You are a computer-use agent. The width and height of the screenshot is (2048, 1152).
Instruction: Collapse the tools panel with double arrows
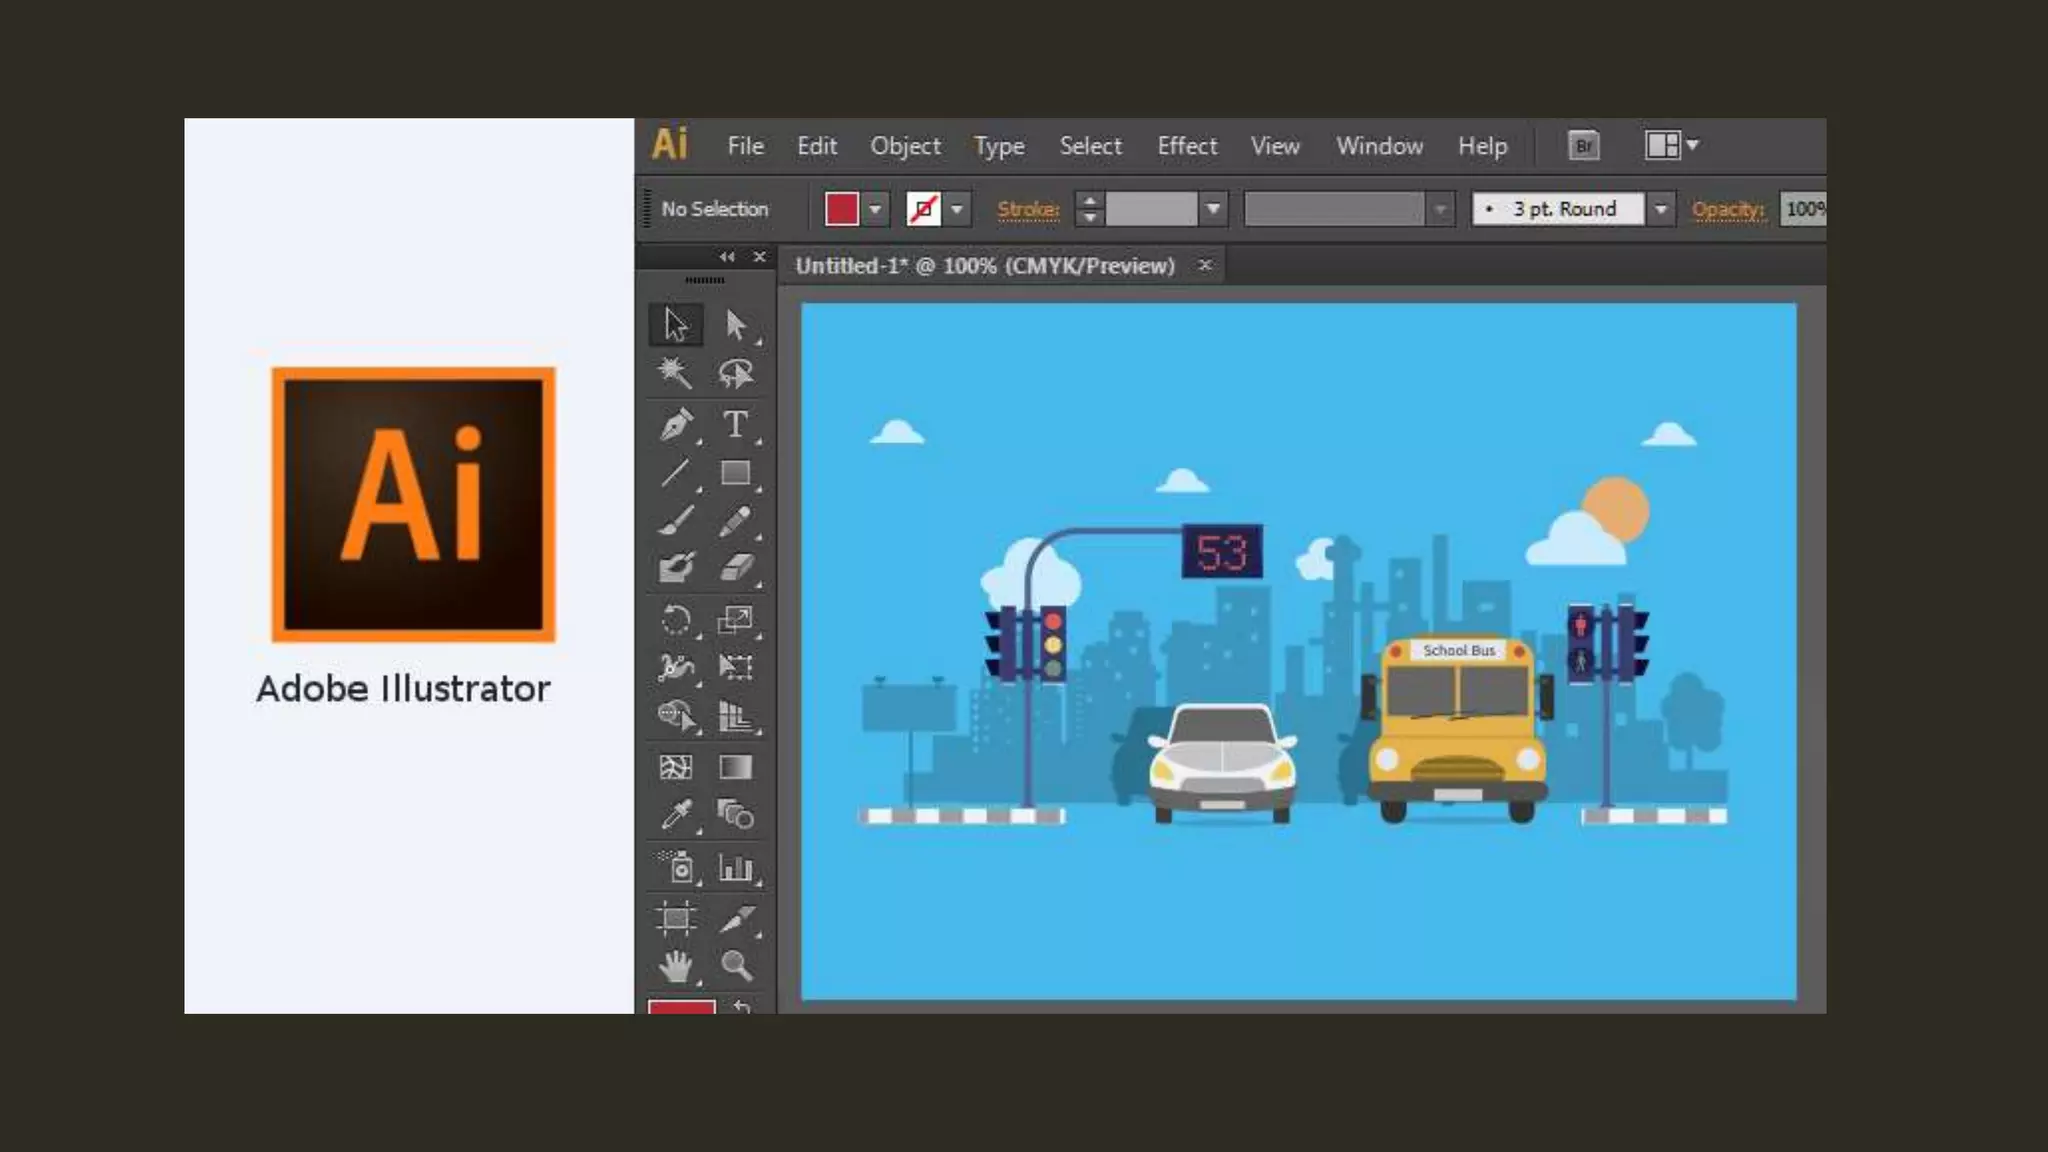click(x=727, y=257)
